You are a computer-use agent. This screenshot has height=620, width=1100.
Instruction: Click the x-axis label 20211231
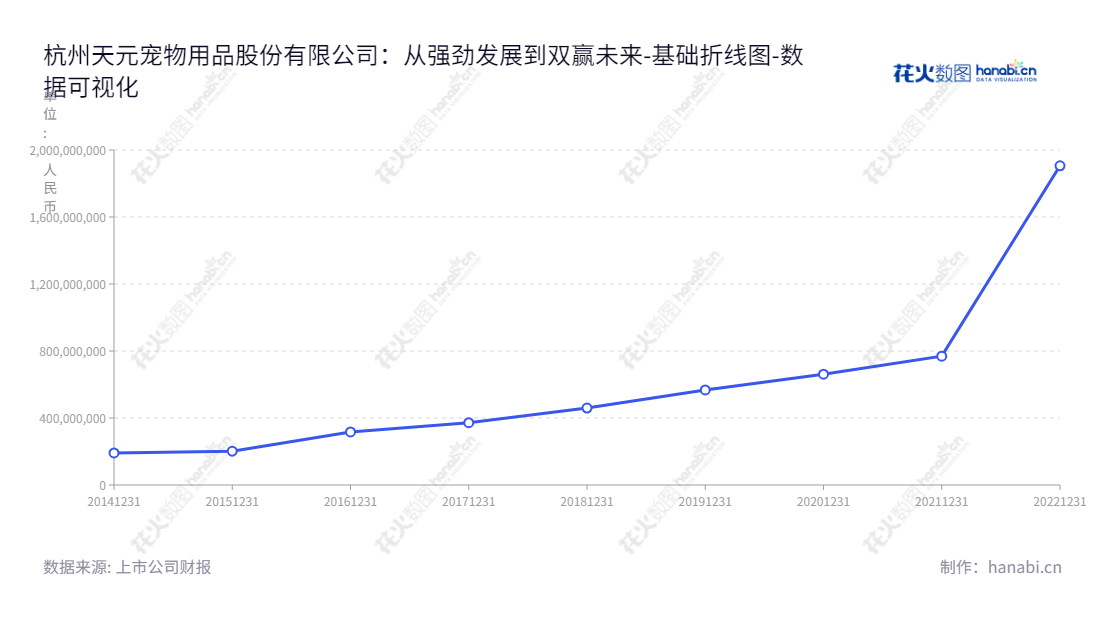(941, 502)
